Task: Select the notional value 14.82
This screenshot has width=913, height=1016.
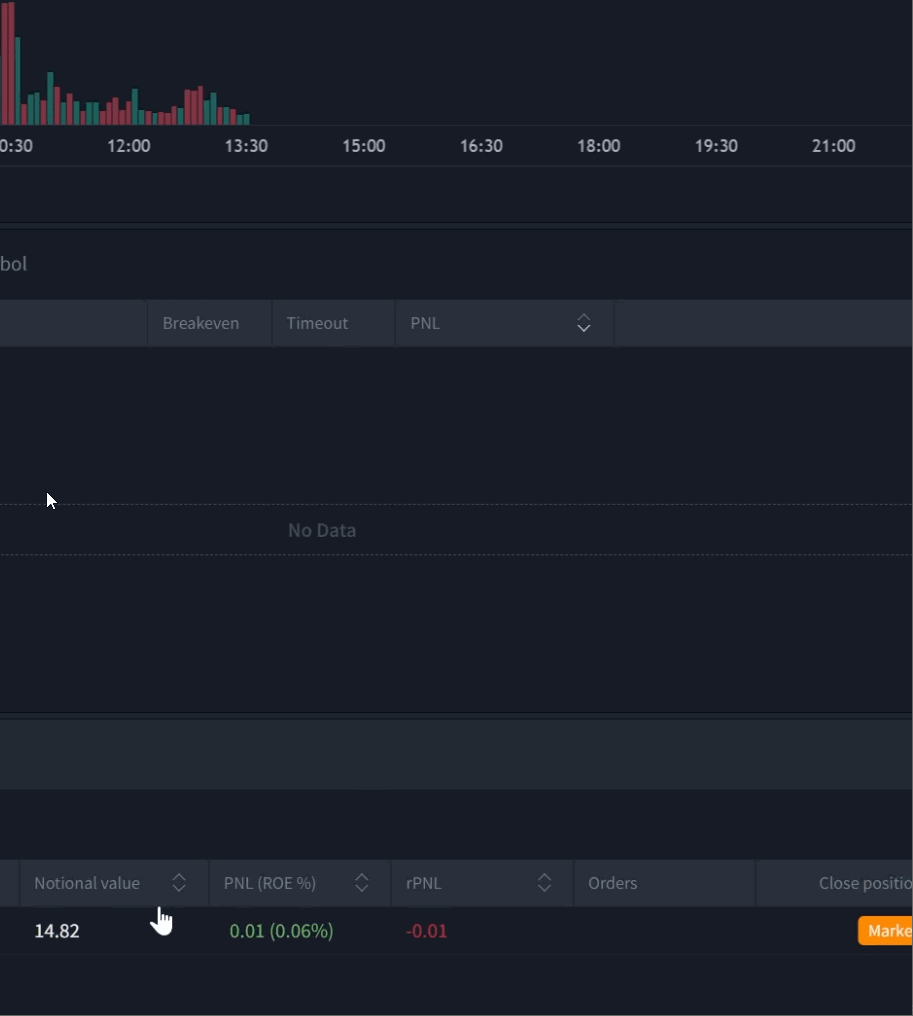Action: 57,931
